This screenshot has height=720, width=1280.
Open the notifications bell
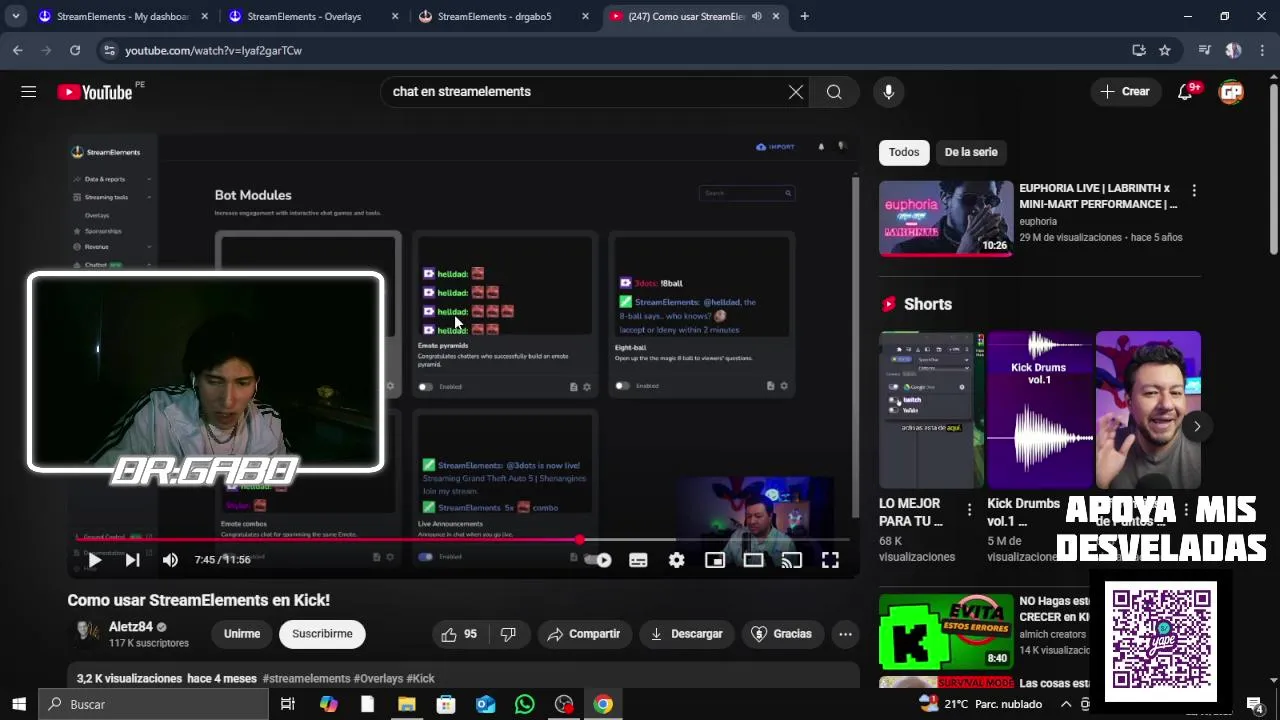[x=1185, y=92]
